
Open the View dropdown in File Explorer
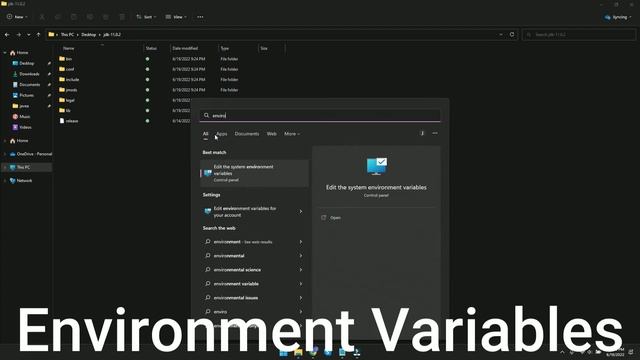(176, 17)
